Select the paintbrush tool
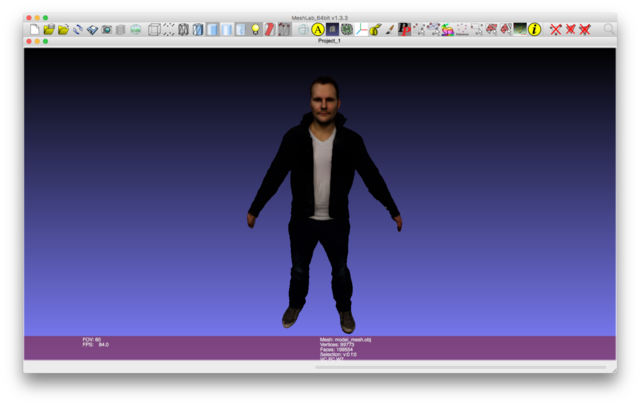The height and width of the screenshot is (406, 640). pyautogui.click(x=390, y=29)
